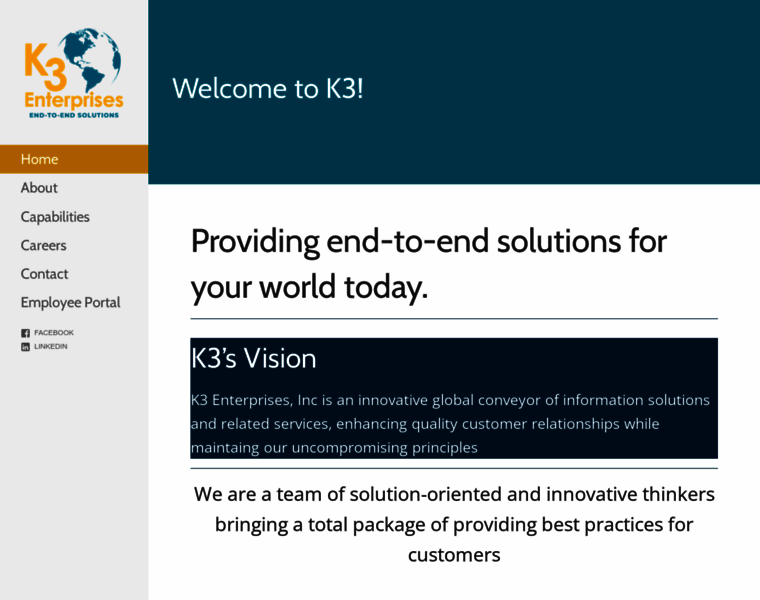Click the Facebook icon in the sidebar
The height and width of the screenshot is (600, 760).
[x=25, y=333]
